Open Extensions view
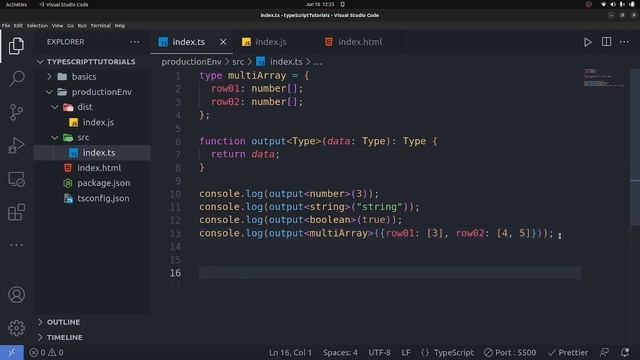Screen dimensions: 640x360 16,212
